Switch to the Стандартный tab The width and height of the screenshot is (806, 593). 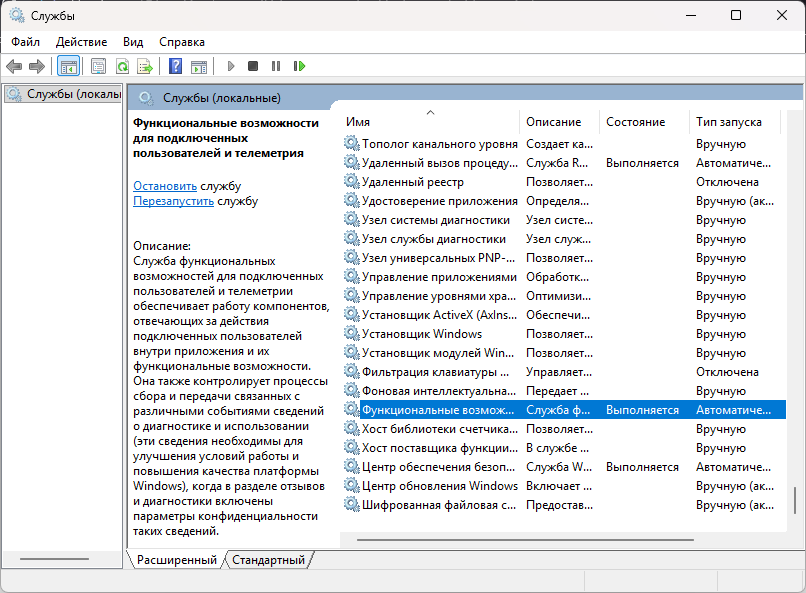tap(268, 560)
